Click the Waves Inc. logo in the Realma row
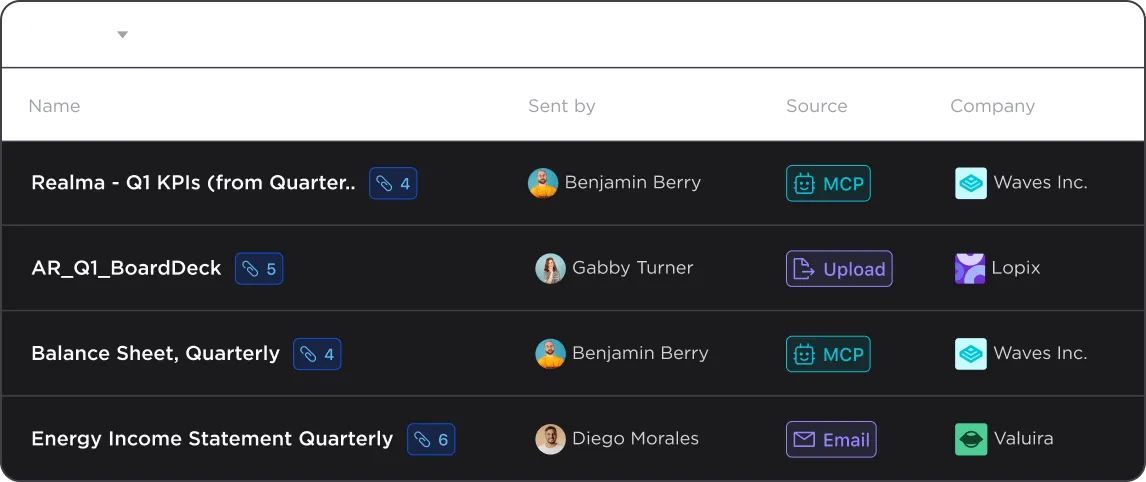This screenshot has width=1146, height=482. click(971, 184)
